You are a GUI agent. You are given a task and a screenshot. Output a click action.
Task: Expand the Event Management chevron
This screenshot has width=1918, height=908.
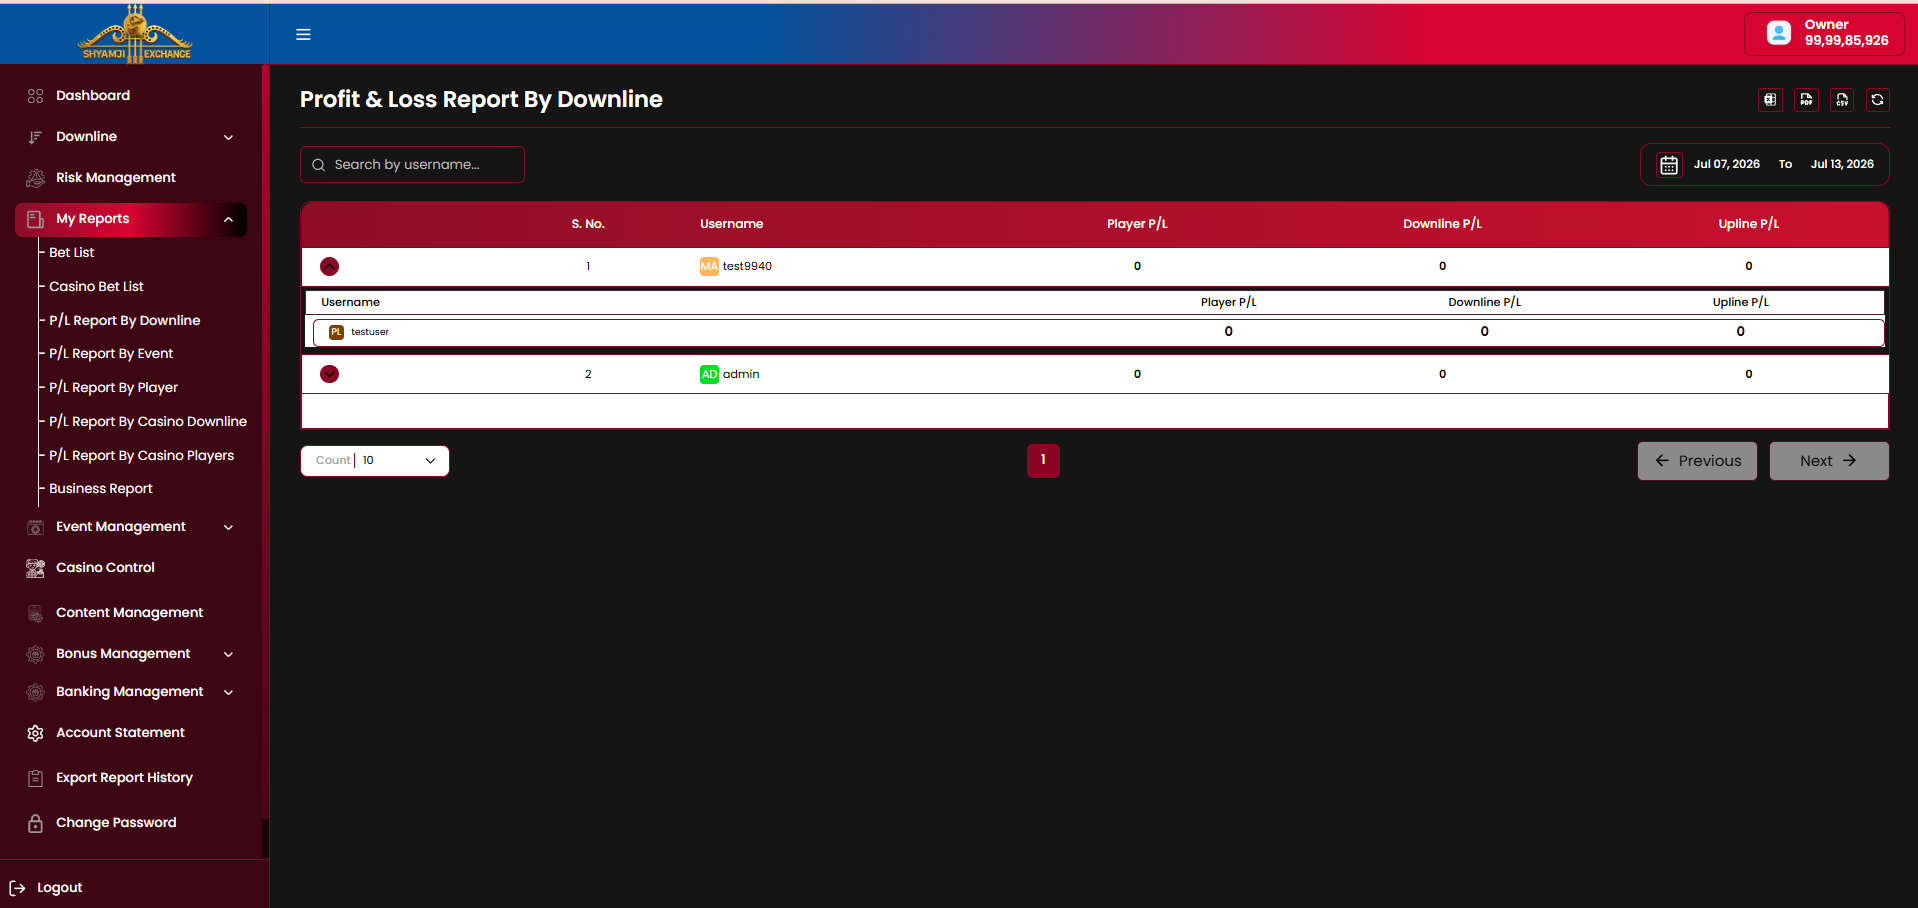(x=228, y=527)
